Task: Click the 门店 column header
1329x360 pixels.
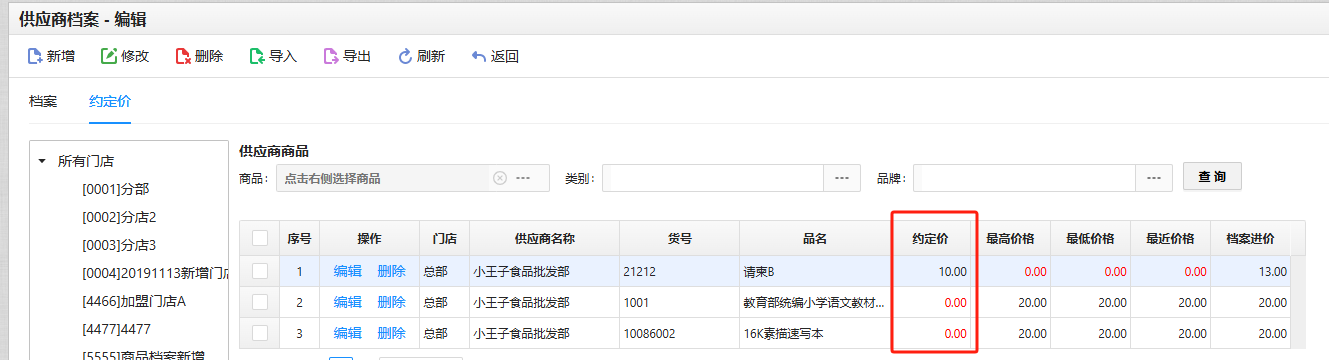Action: click(444, 239)
